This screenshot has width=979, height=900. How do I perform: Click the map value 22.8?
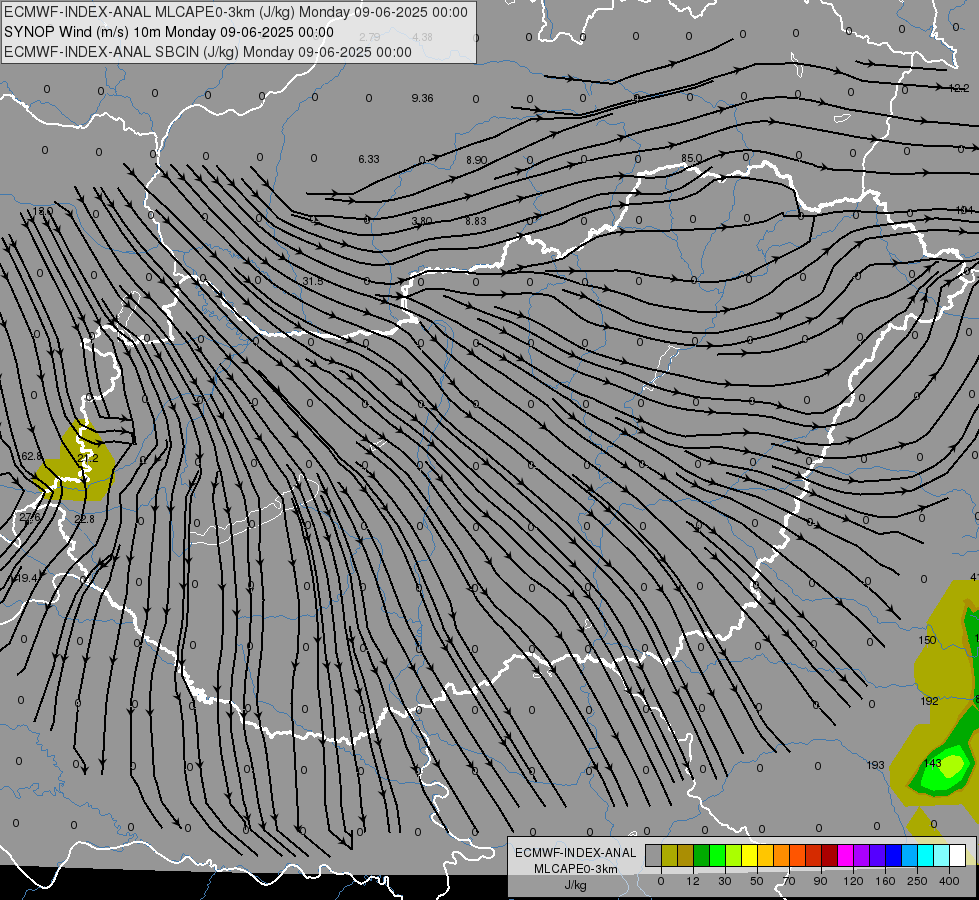click(84, 519)
